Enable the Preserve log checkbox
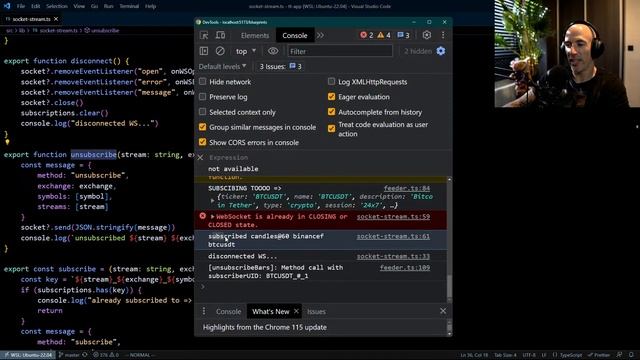 [202, 97]
